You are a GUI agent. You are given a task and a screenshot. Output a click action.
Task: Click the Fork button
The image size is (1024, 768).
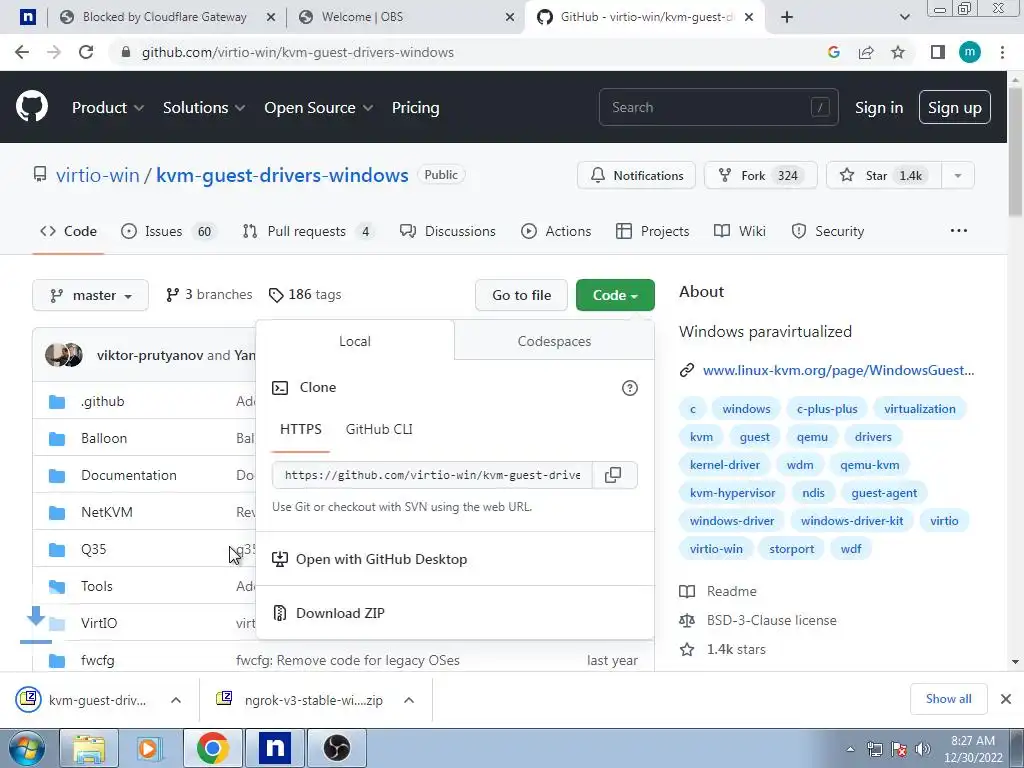click(x=760, y=176)
